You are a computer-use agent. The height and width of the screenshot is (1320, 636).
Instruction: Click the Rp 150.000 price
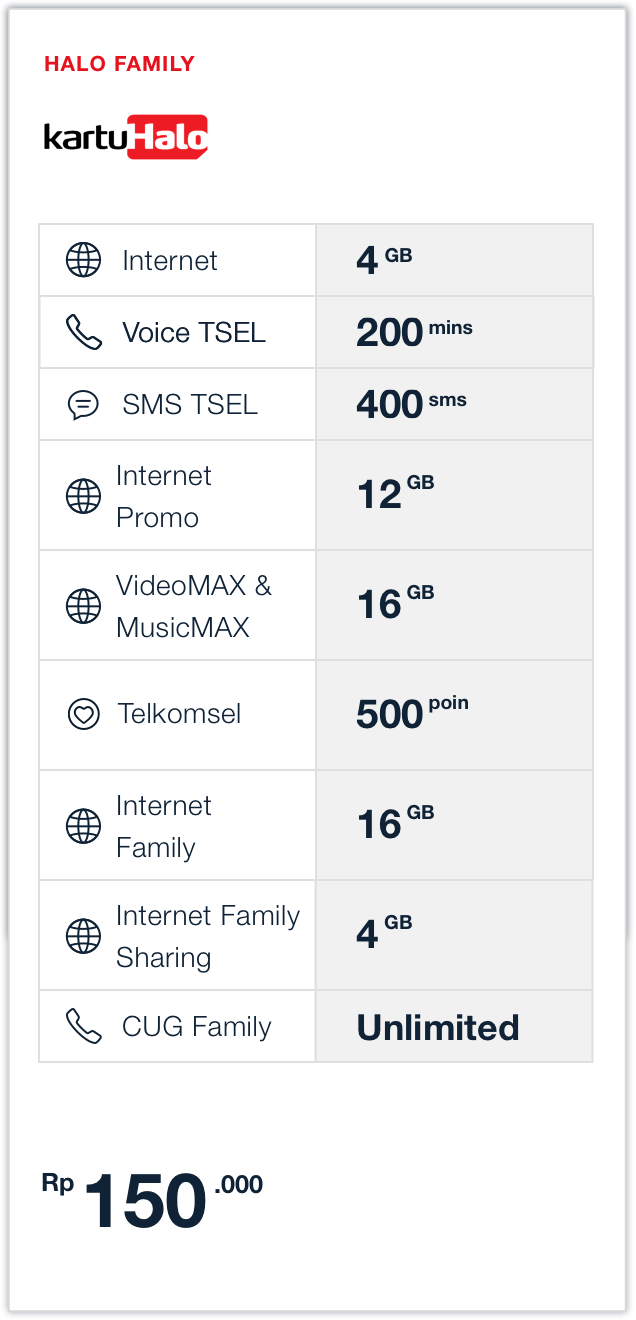(152, 1199)
